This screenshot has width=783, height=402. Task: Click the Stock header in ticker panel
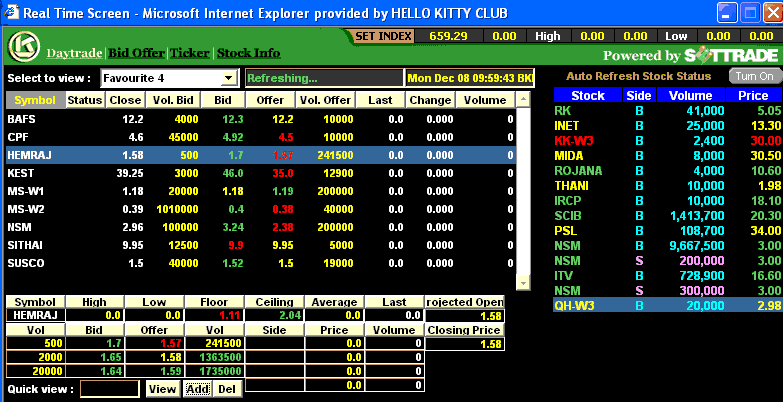[588, 95]
